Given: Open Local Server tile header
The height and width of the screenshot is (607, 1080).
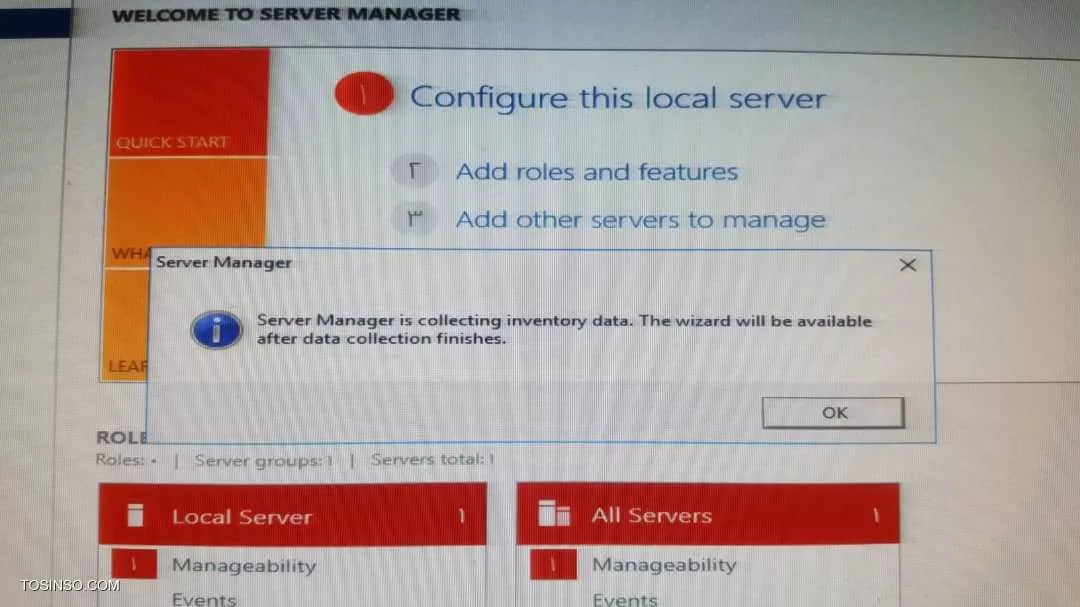Looking at the screenshot, I should [x=293, y=515].
